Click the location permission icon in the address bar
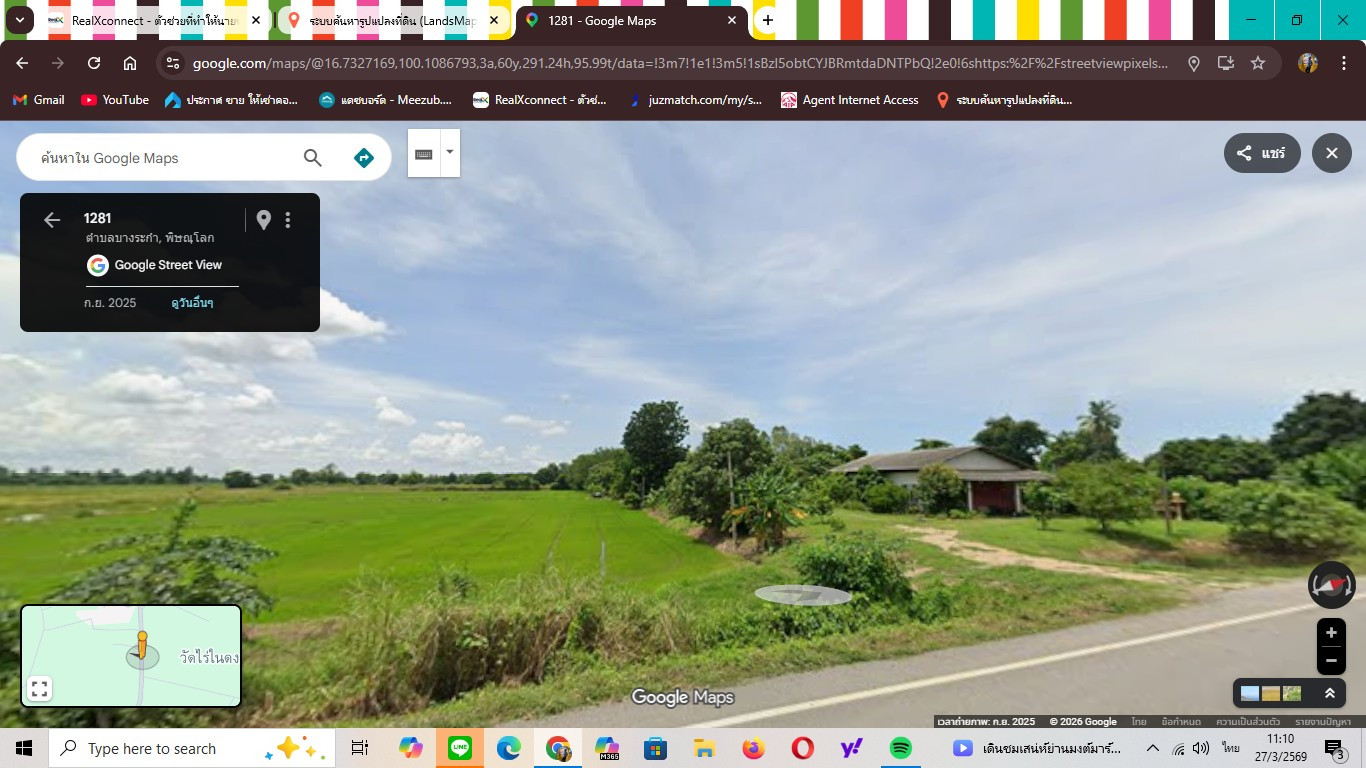1366x768 pixels. [x=1194, y=63]
